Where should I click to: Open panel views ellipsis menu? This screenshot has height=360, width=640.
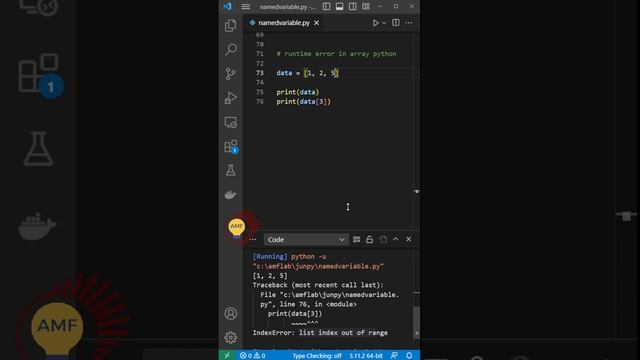(x=253, y=240)
